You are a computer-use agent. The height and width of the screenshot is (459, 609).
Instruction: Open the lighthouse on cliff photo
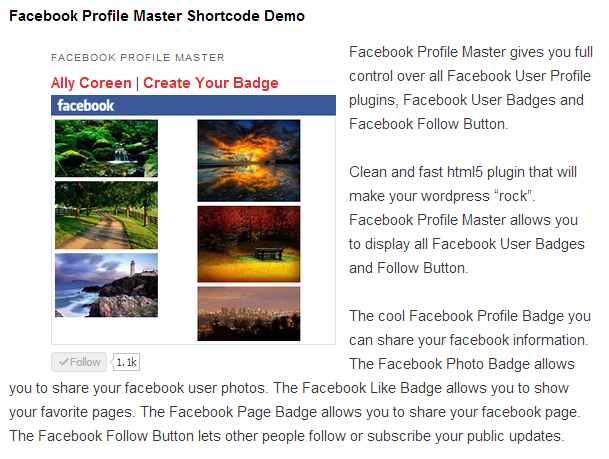point(106,285)
